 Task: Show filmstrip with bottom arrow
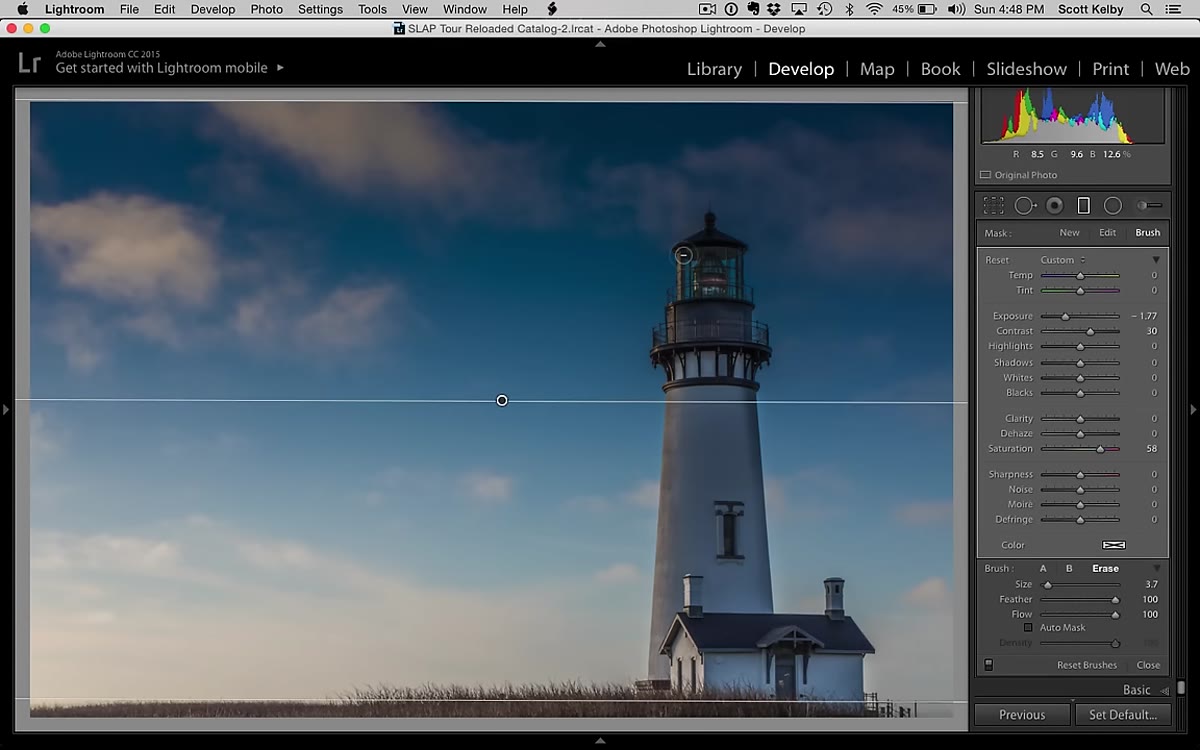(600, 741)
